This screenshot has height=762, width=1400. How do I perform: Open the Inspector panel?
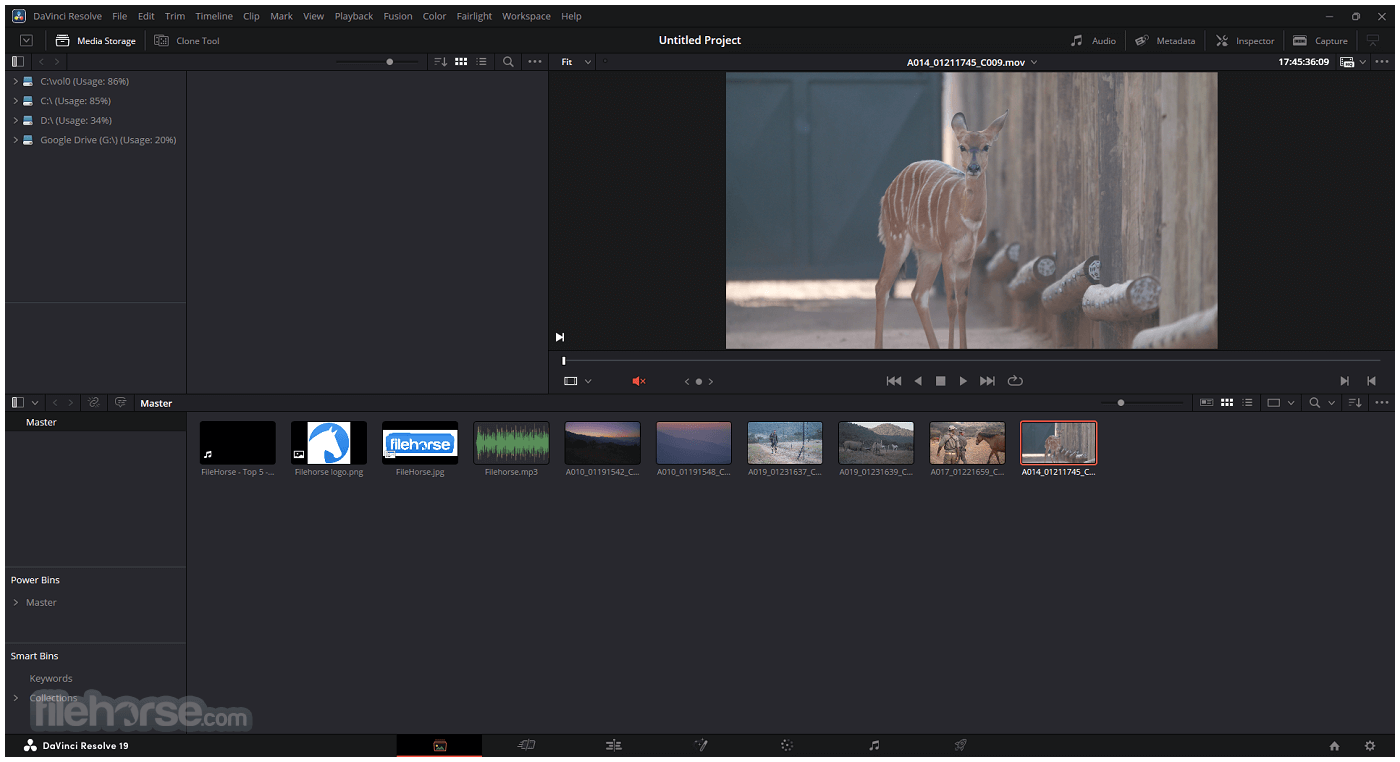(x=1245, y=41)
